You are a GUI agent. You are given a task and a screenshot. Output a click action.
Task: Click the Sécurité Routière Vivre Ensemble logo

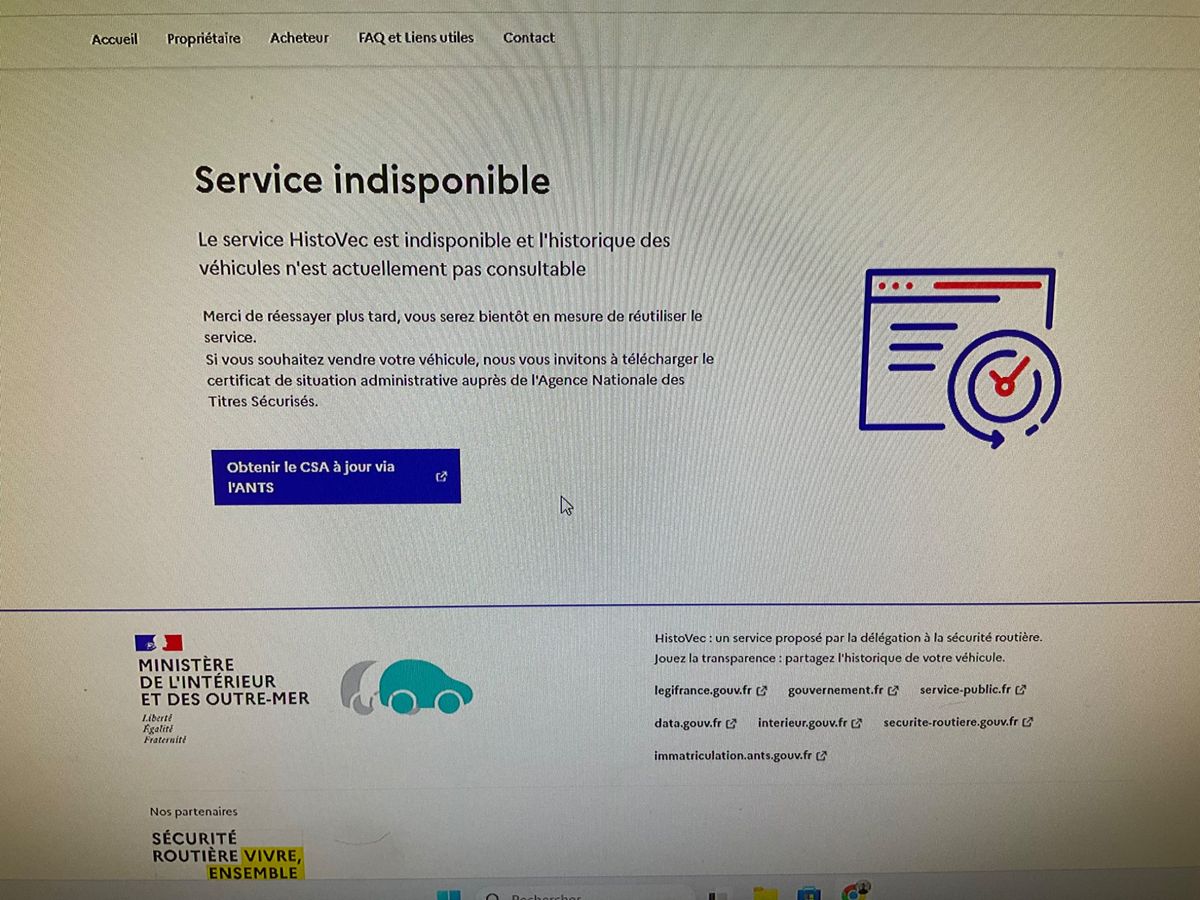click(226, 855)
